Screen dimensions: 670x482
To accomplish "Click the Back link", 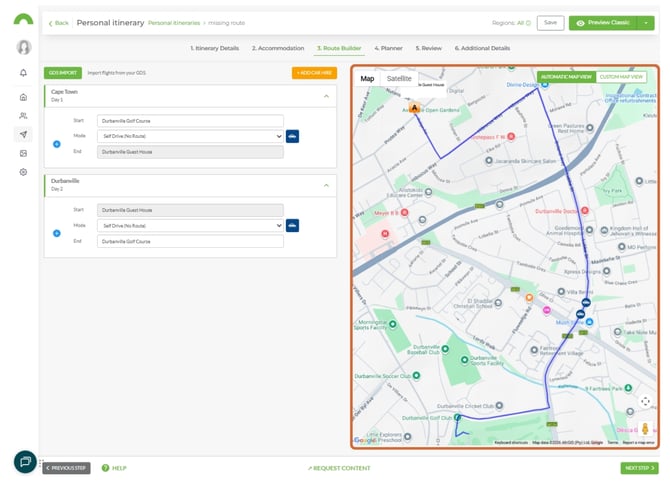I will point(59,23).
